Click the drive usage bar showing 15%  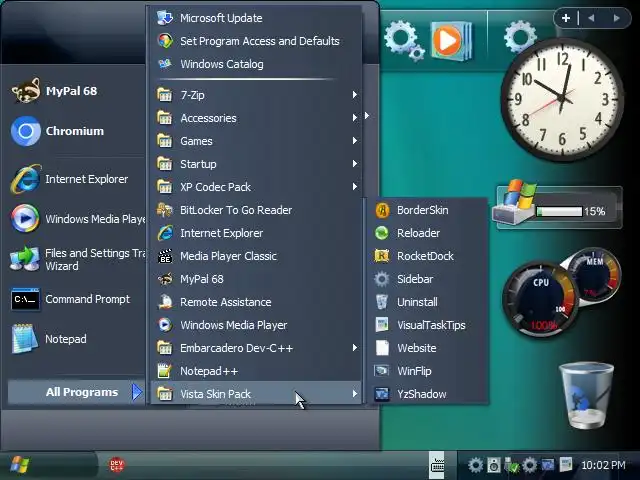559,211
